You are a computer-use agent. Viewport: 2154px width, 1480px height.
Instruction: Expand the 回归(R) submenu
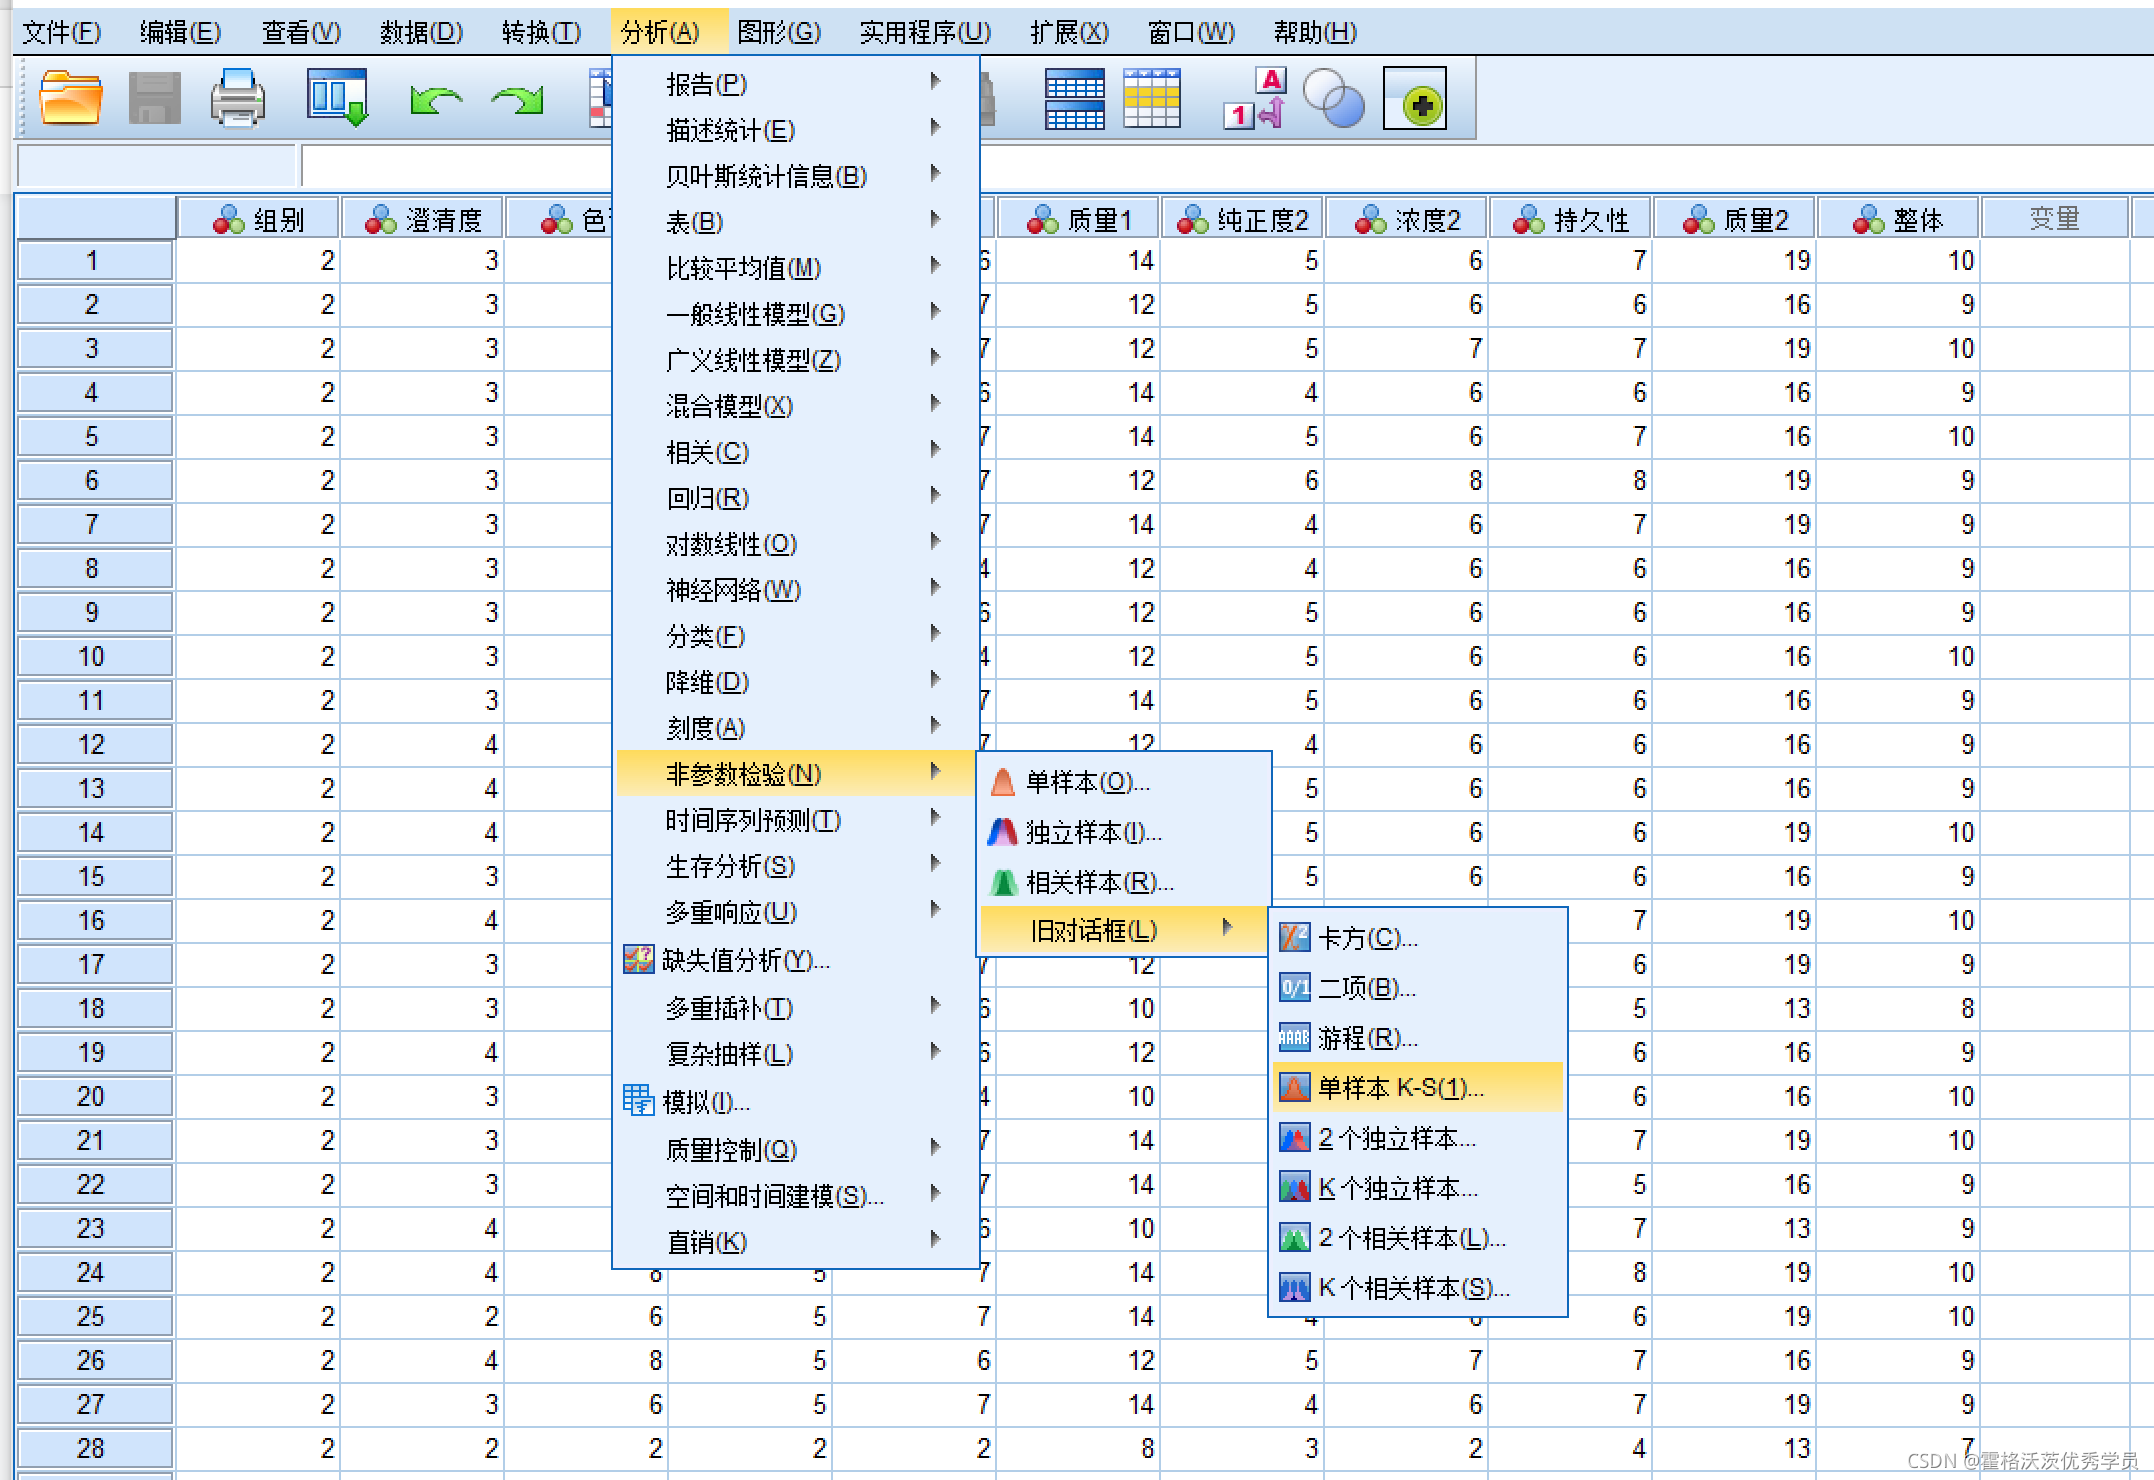707,498
